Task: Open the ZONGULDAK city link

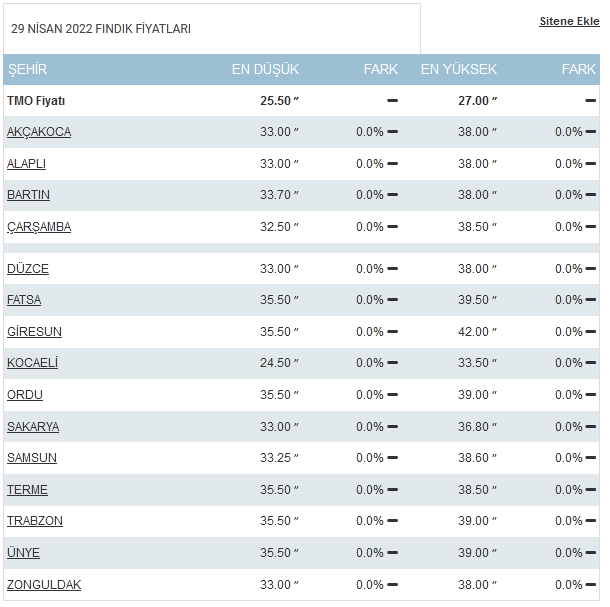Action: pos(44,585)
